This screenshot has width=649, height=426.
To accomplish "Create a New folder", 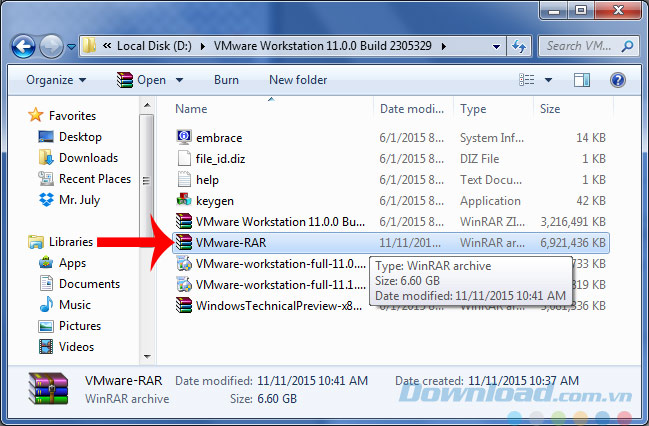I will [x=298, y=80].
